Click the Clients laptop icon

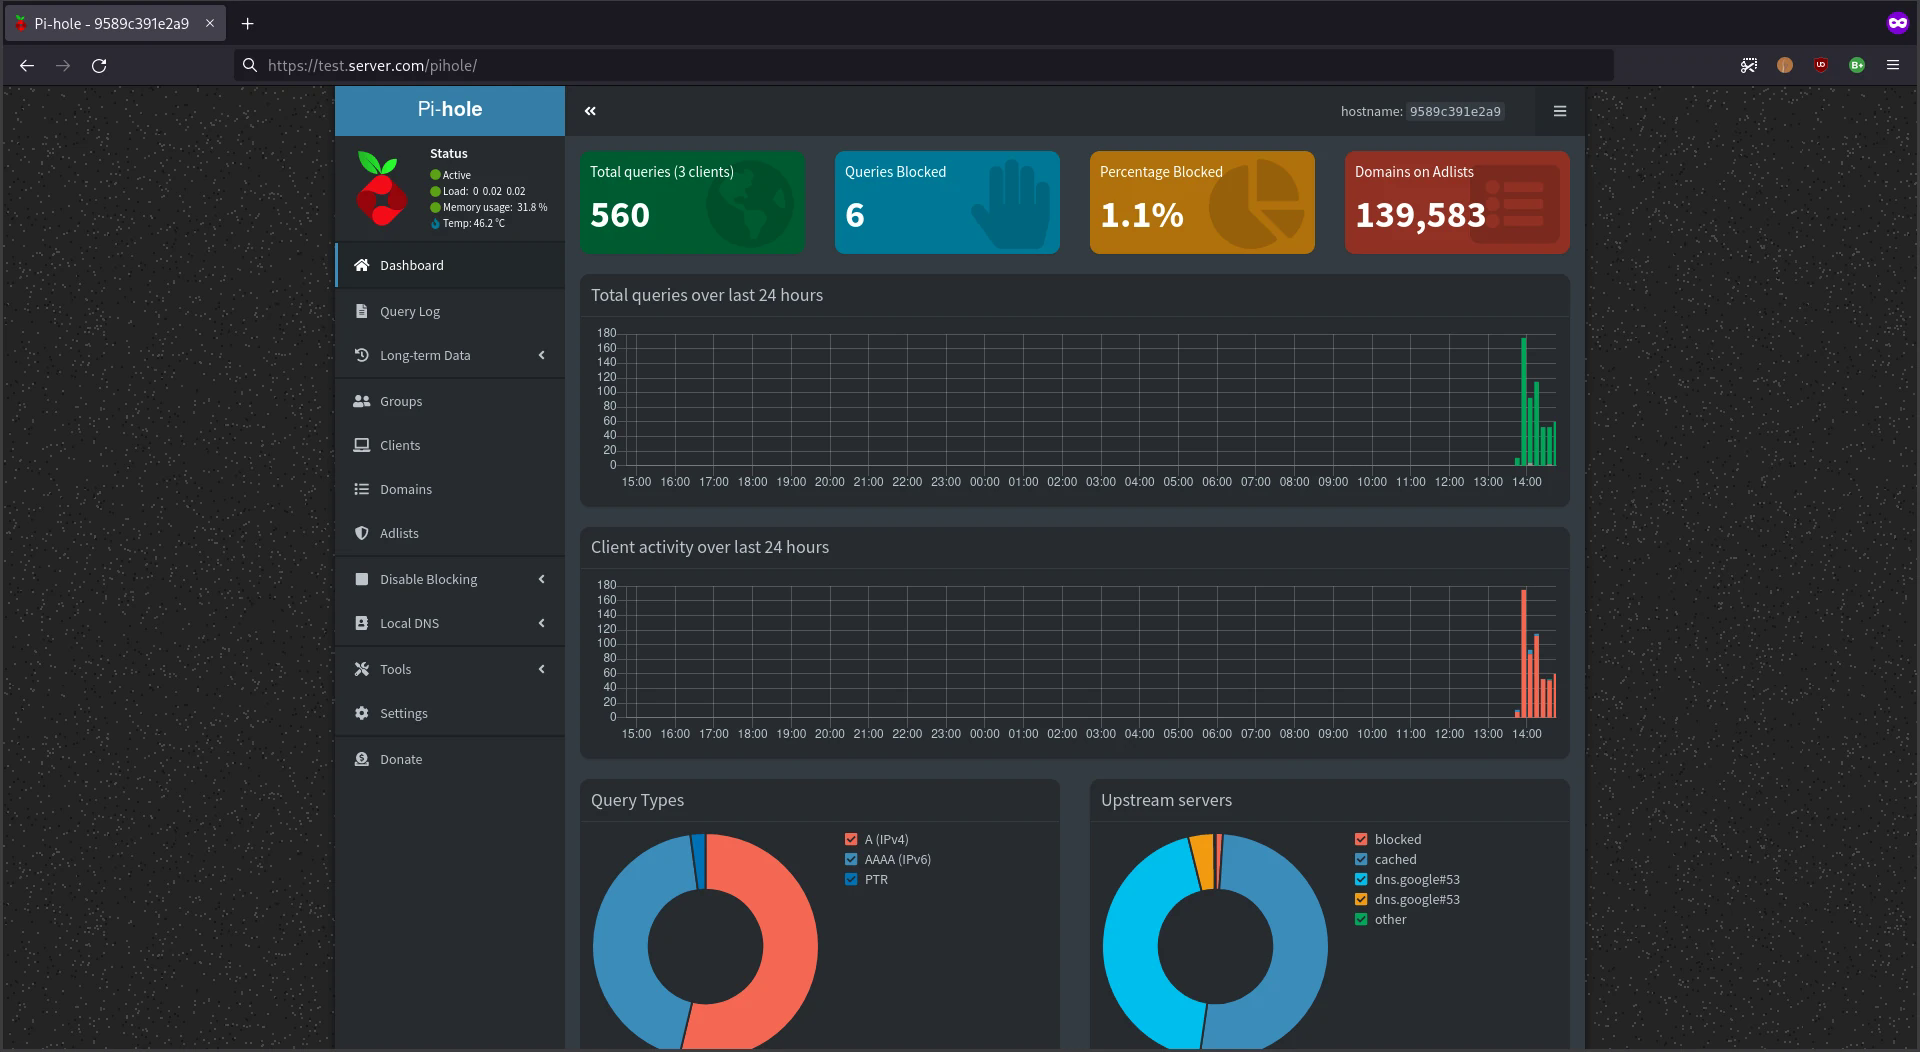[362, 445]
